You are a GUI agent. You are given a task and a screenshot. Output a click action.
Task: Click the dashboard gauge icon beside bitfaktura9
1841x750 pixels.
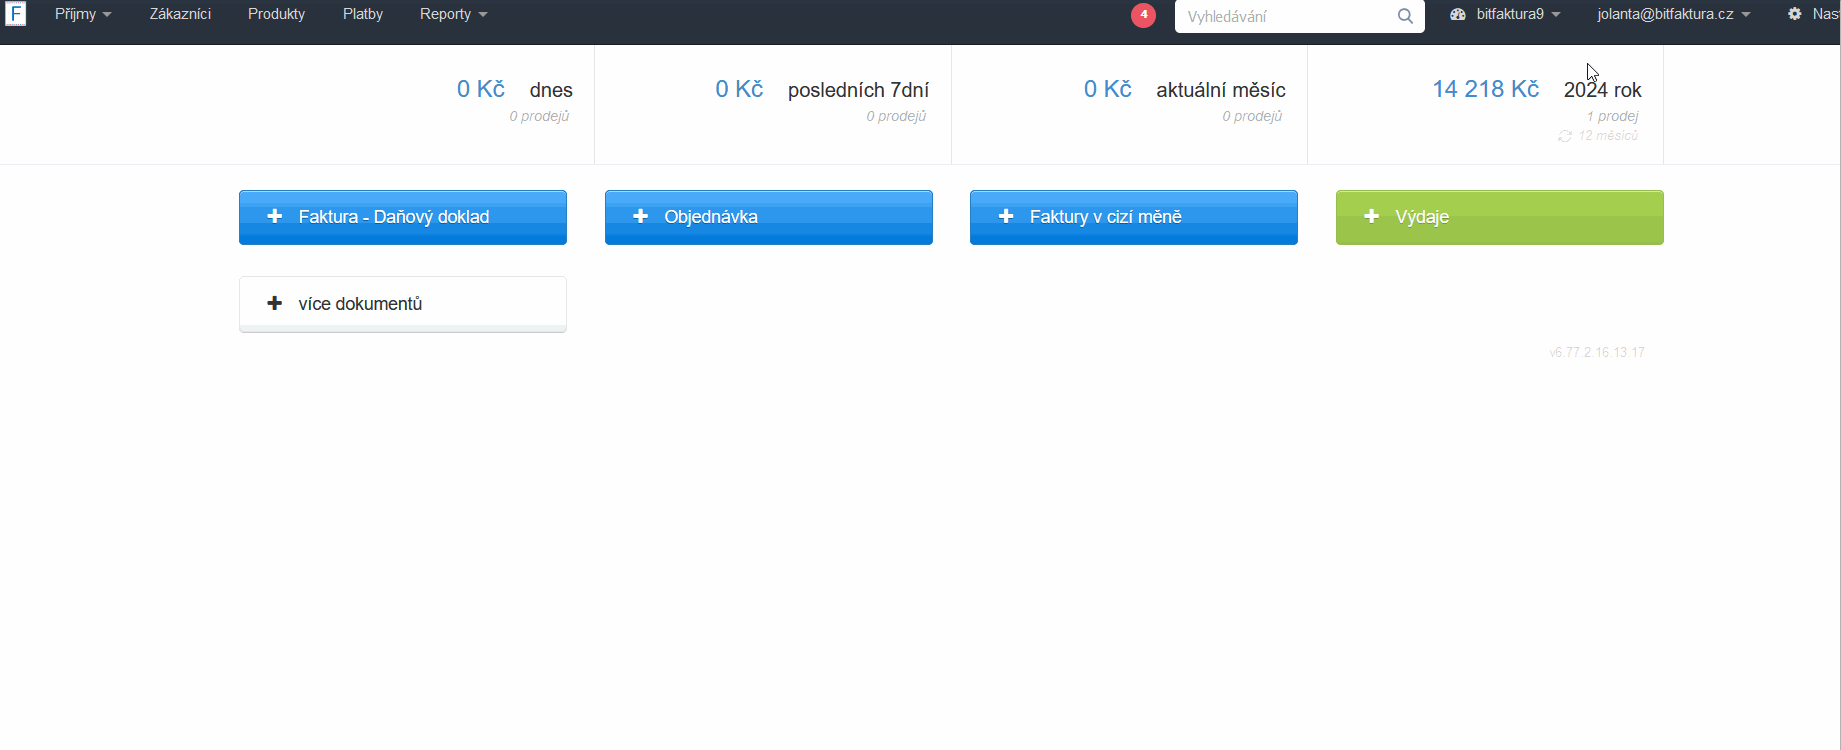coord(1458,14)
